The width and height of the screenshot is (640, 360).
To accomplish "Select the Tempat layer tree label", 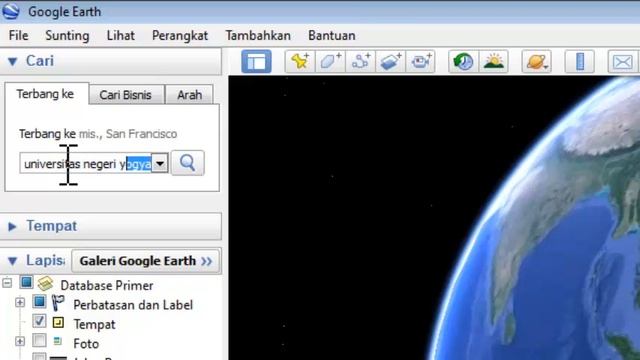I will tap(94, 324).
